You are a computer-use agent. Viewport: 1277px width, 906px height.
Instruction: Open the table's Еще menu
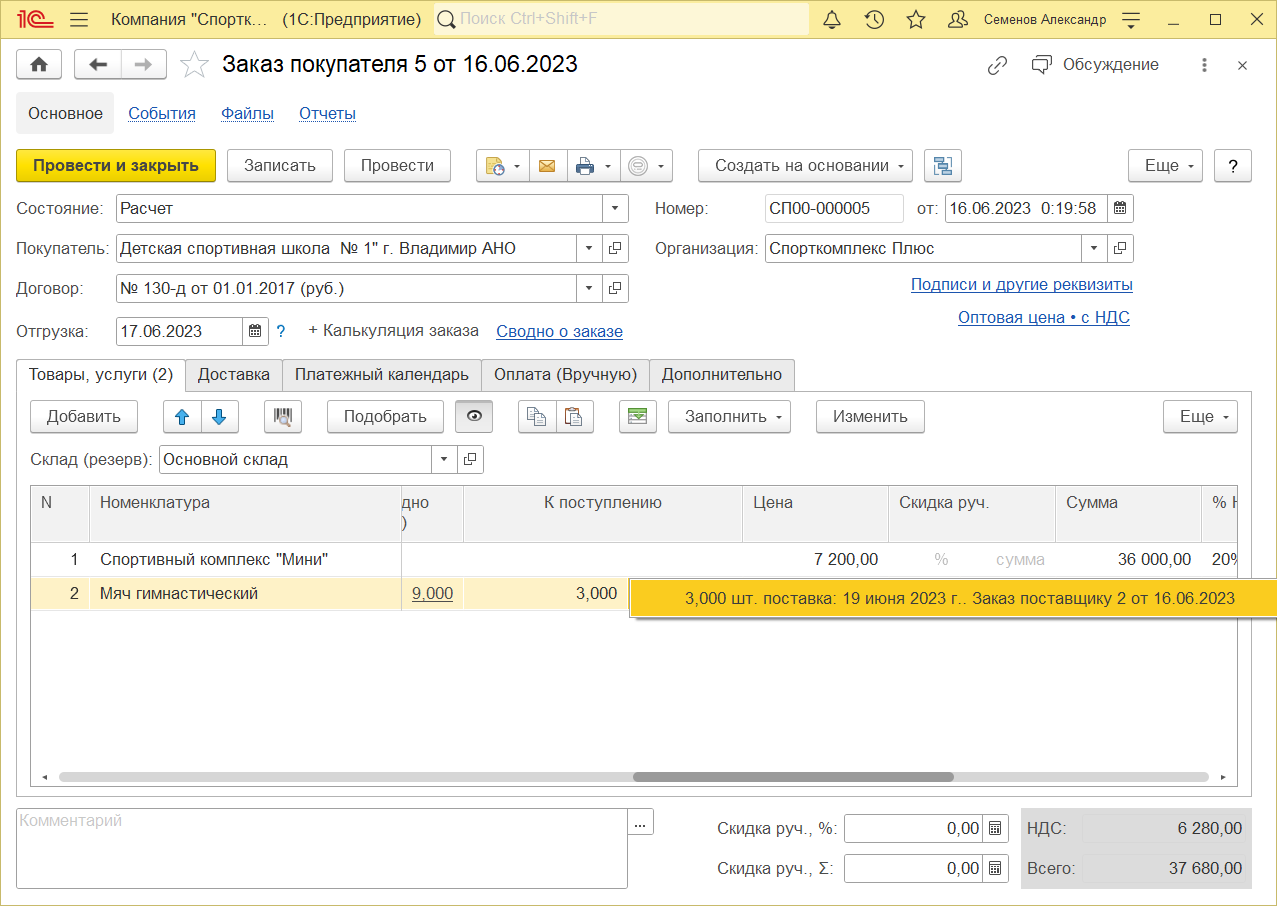[1200, 417]
